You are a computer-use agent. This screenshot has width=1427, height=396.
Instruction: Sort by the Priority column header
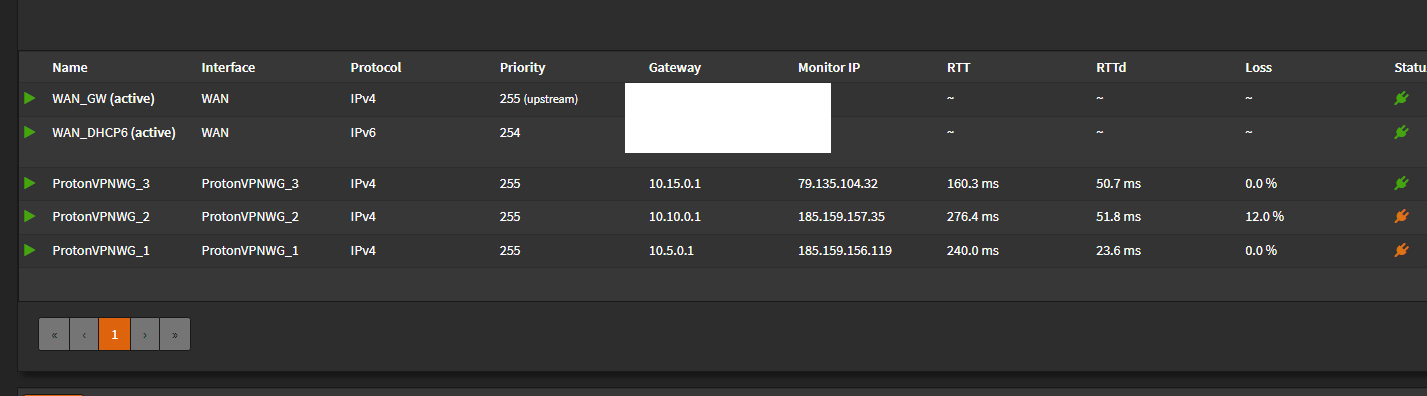coord(522,68)
